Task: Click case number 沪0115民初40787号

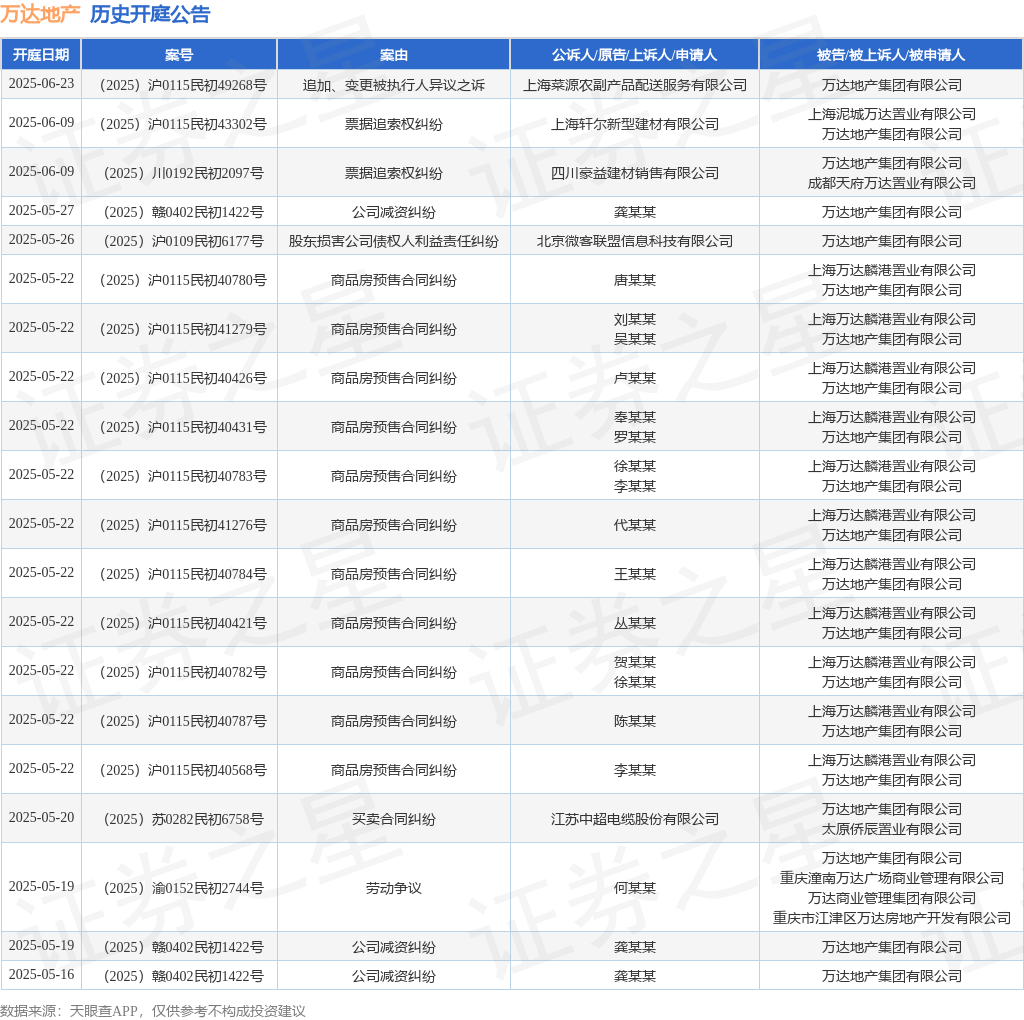Action: point(183,721)
